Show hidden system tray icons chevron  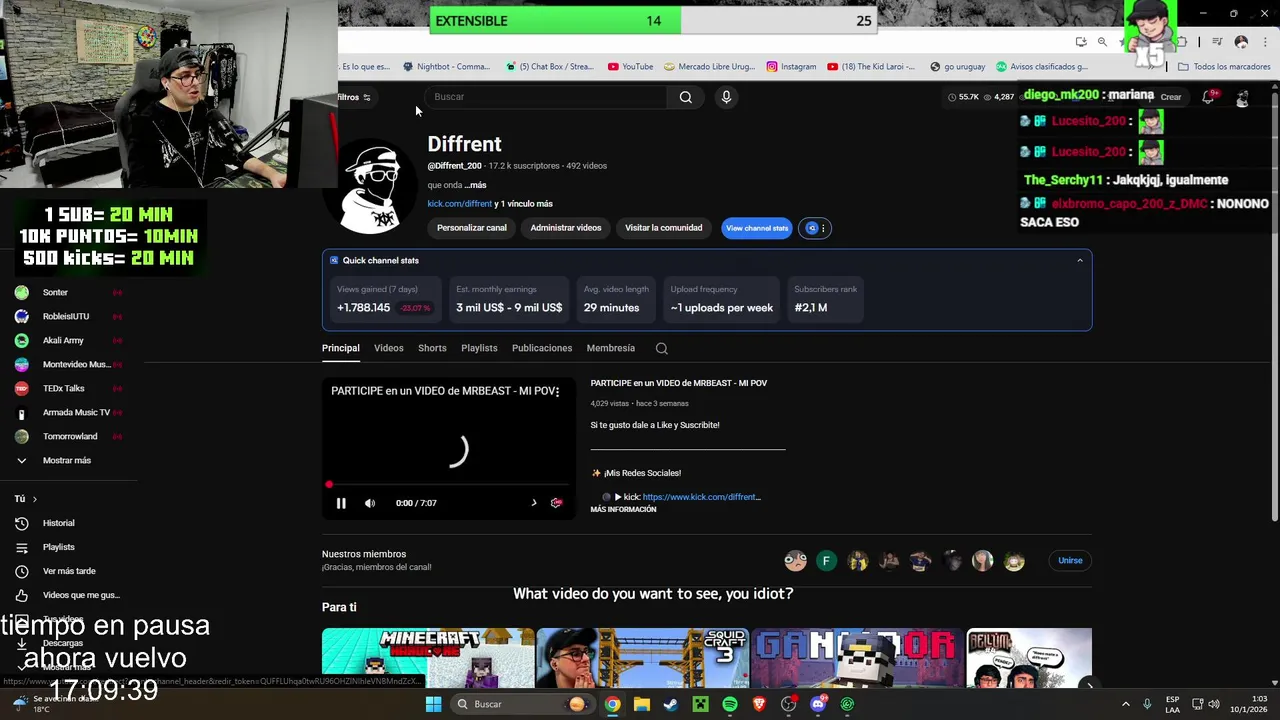coord(1125,704)
